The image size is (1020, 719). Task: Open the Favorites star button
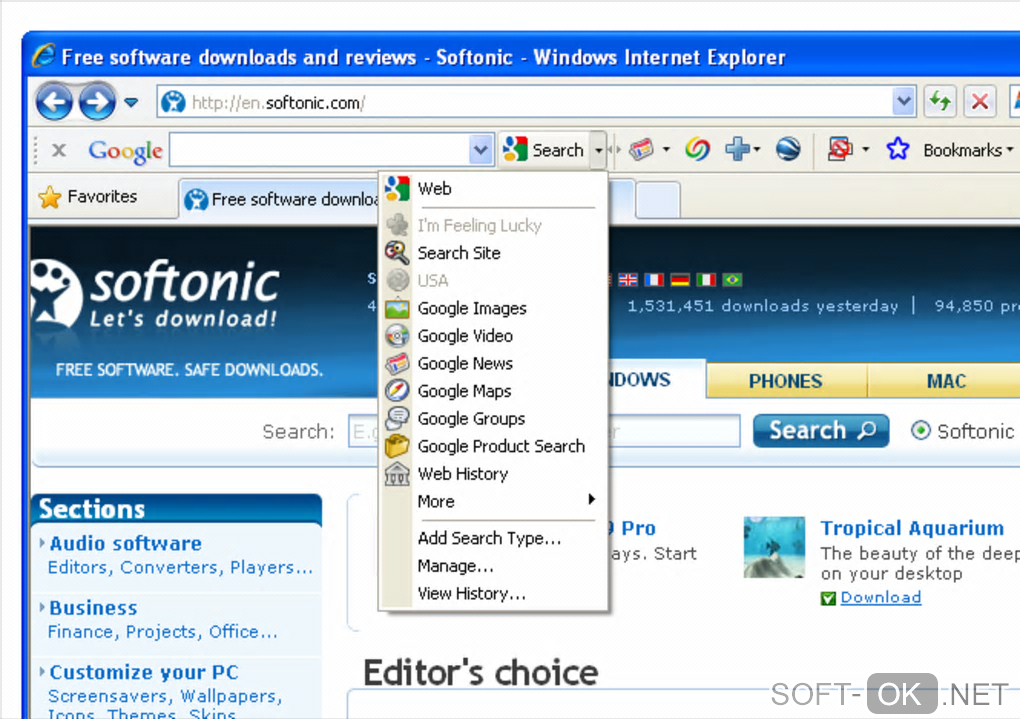88,197
